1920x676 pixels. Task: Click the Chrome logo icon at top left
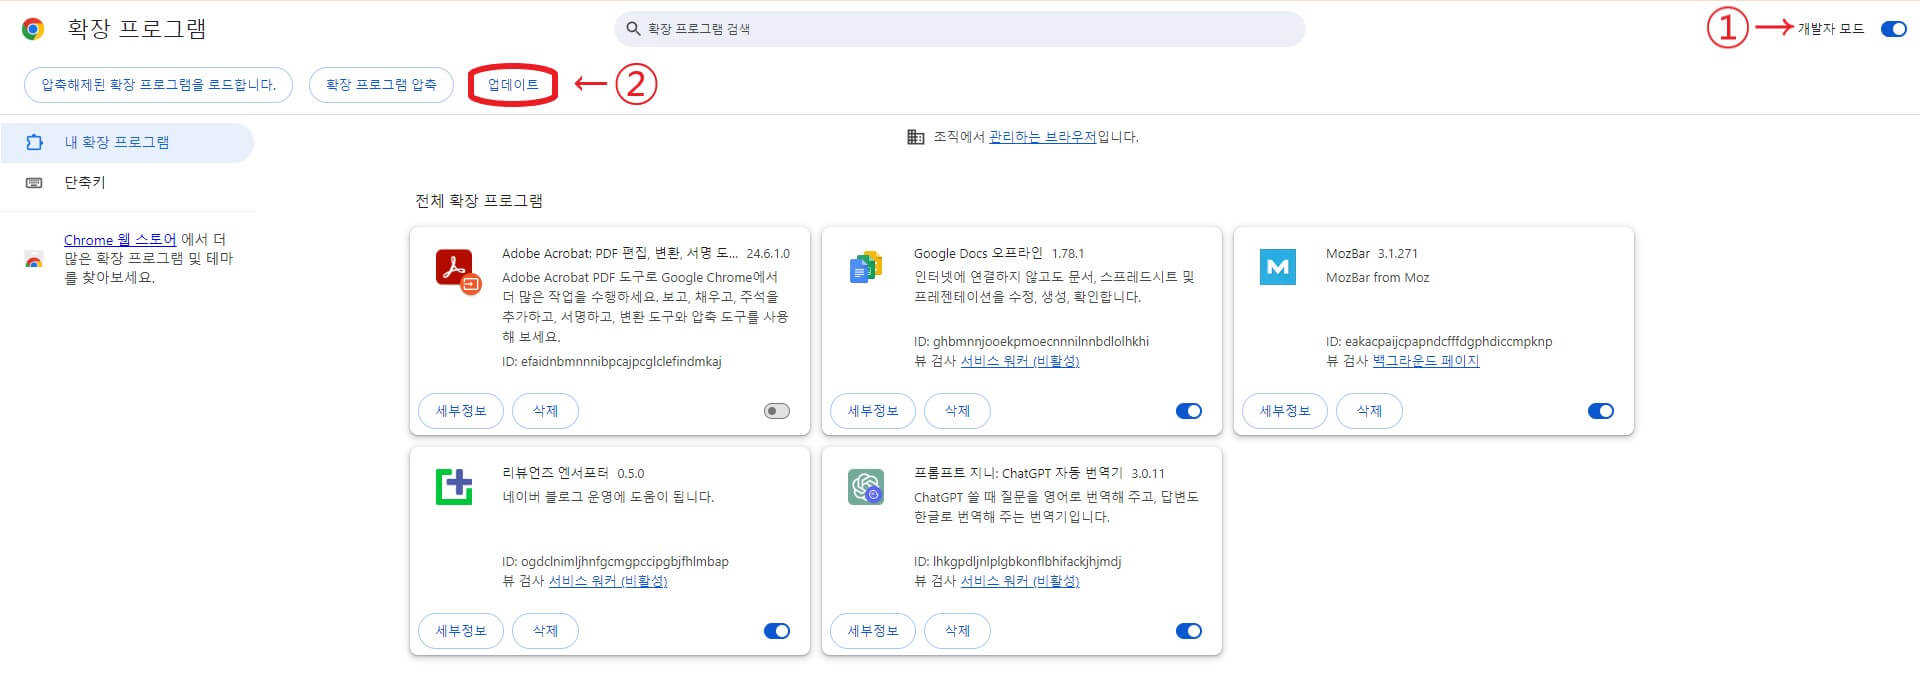tap(33, 29)
